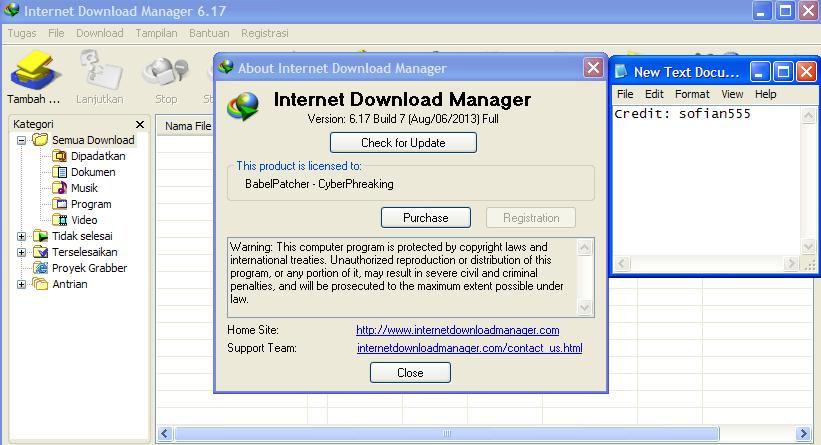Image resolution: width=821 pixels, height=445 pixels.
Task: Click Notepad horizontal scroll right arrow
Action: click(x=791, y=263)
